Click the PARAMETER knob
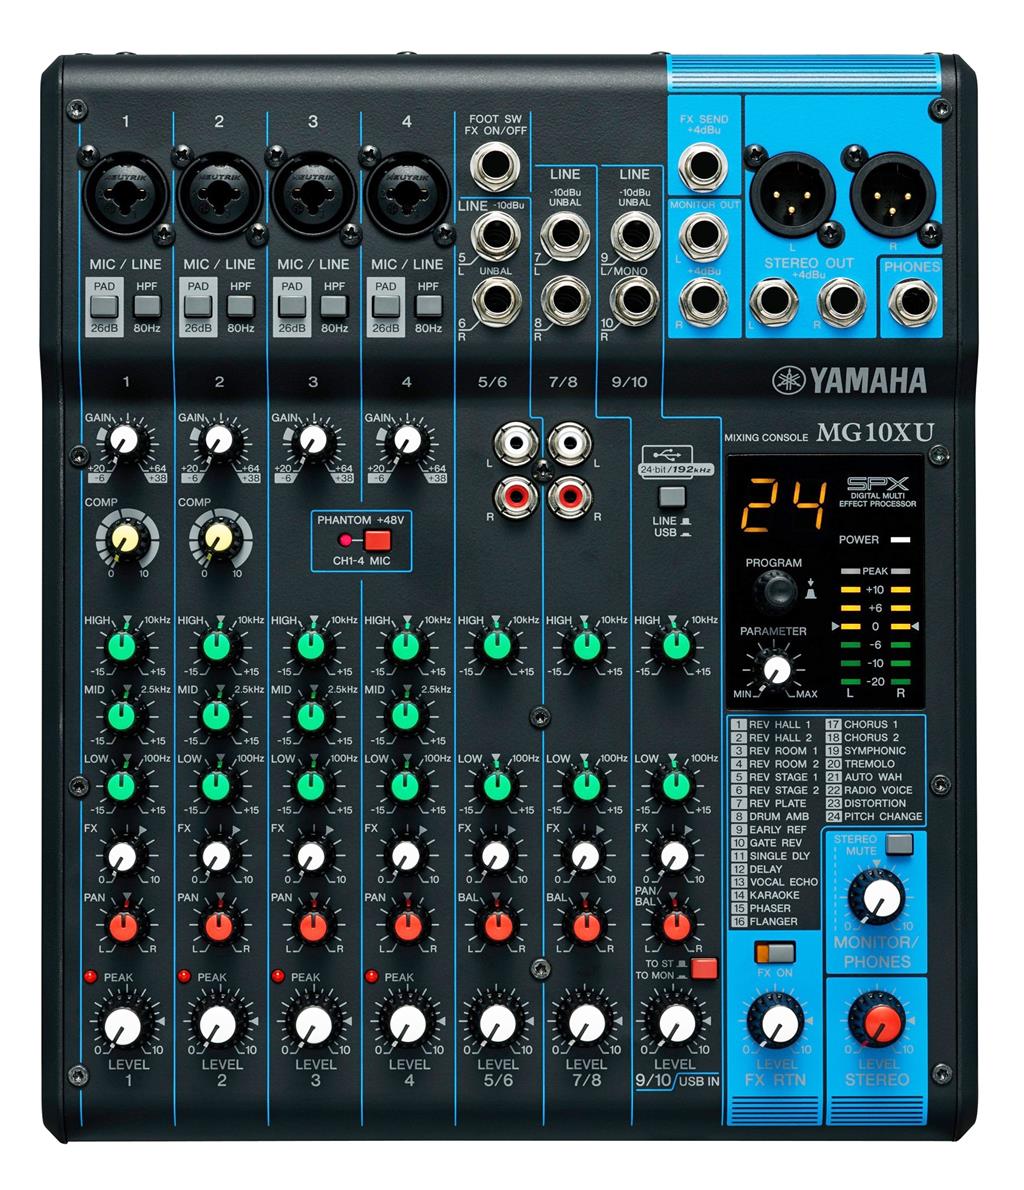 point(776,669)
